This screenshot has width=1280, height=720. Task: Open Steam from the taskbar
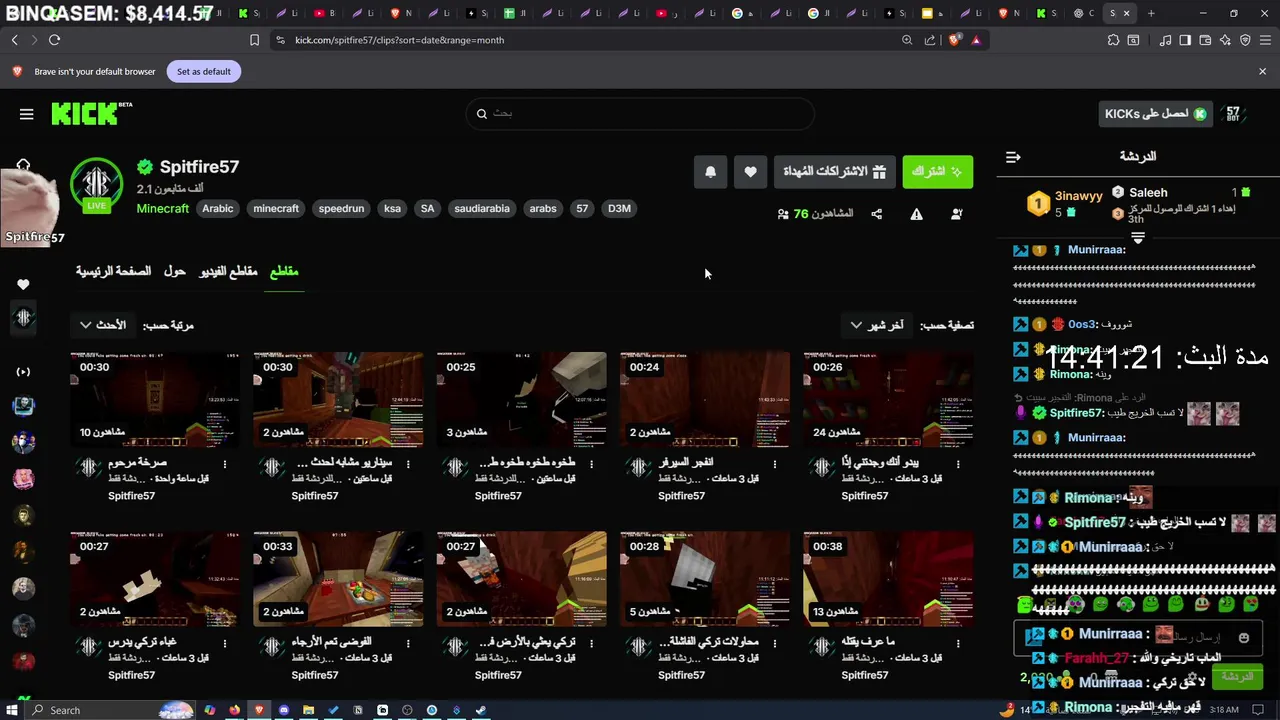[x=480, y=710]
